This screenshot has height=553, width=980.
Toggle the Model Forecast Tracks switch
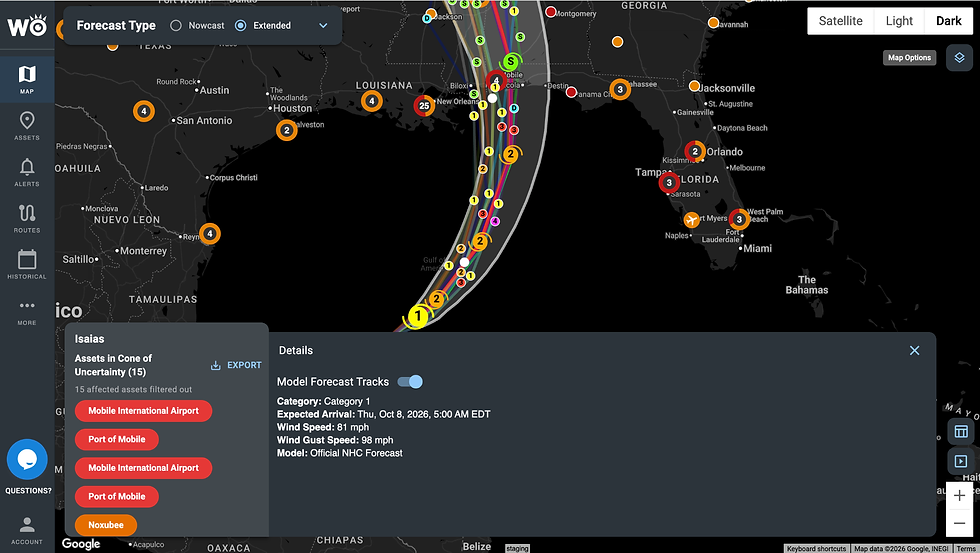point(410,382)
